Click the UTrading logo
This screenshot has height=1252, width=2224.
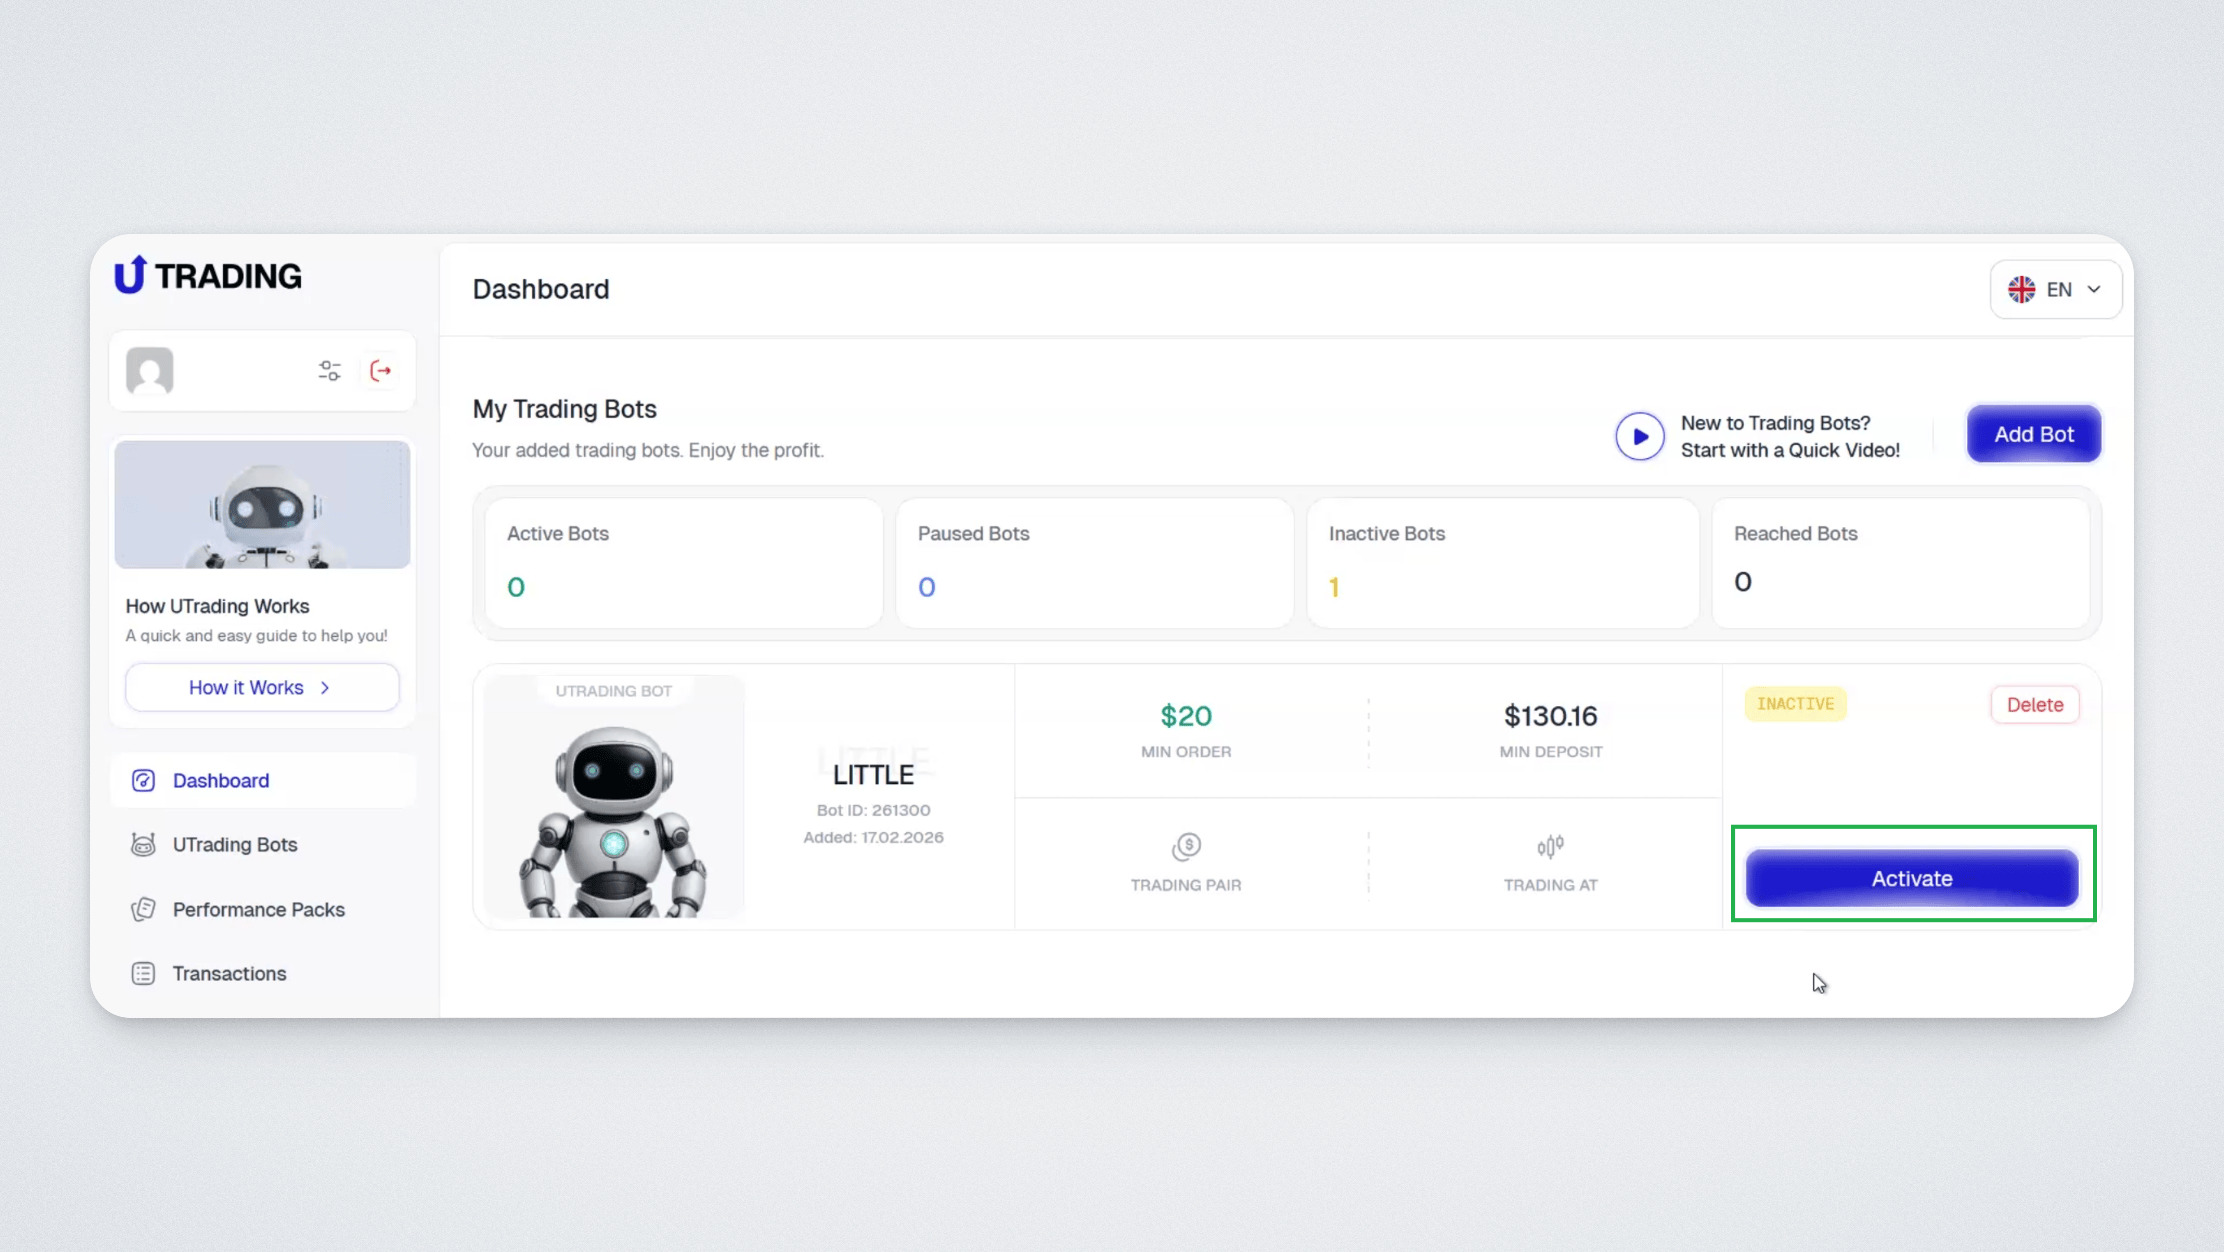pyautogui.click(x=208, y=275)
